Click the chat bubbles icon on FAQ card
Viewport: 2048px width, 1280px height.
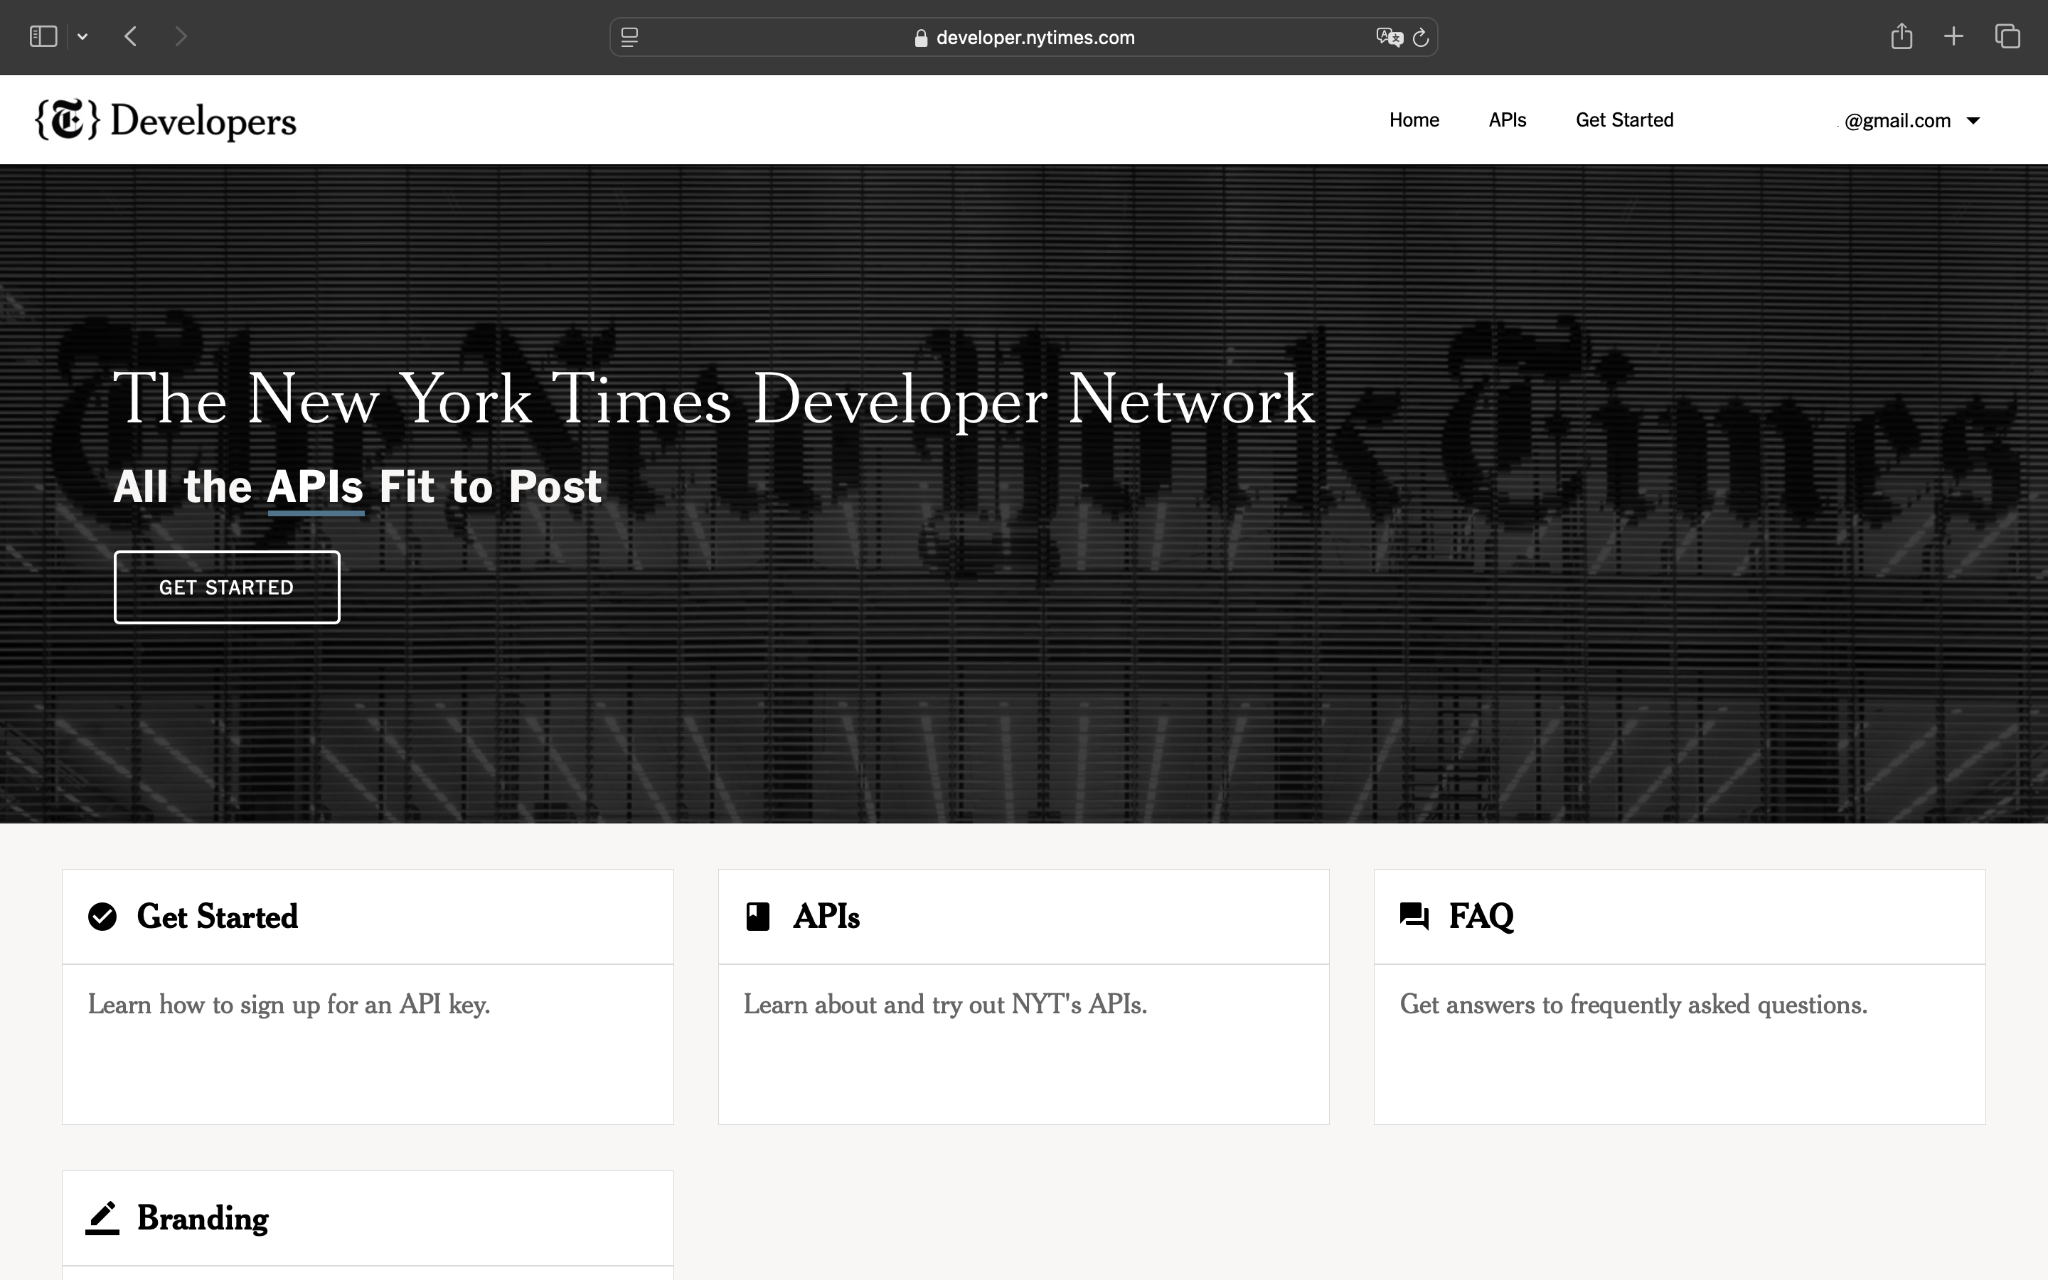(1414, 916)
